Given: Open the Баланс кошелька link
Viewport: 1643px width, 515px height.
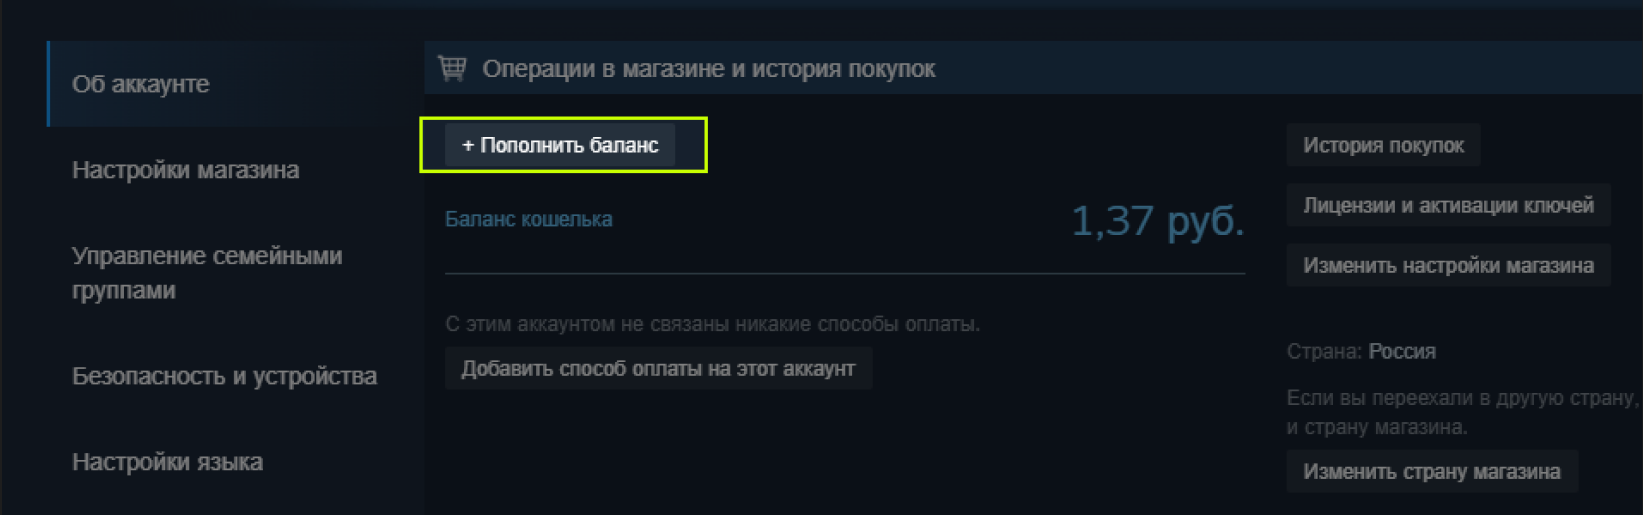Looking at the screenshot, I should point(528,219).
